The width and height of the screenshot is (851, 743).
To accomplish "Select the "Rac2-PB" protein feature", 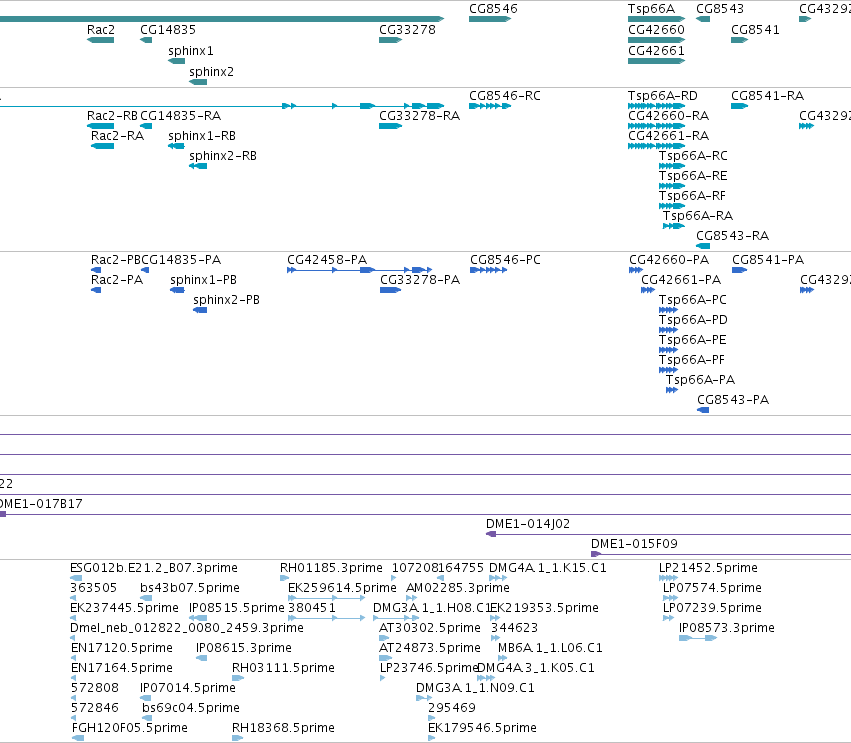I will tap(116, 261).
